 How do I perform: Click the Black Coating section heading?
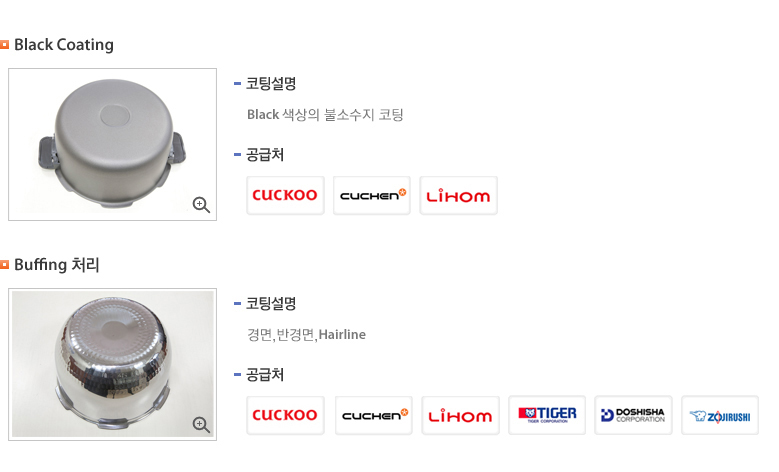64,45
